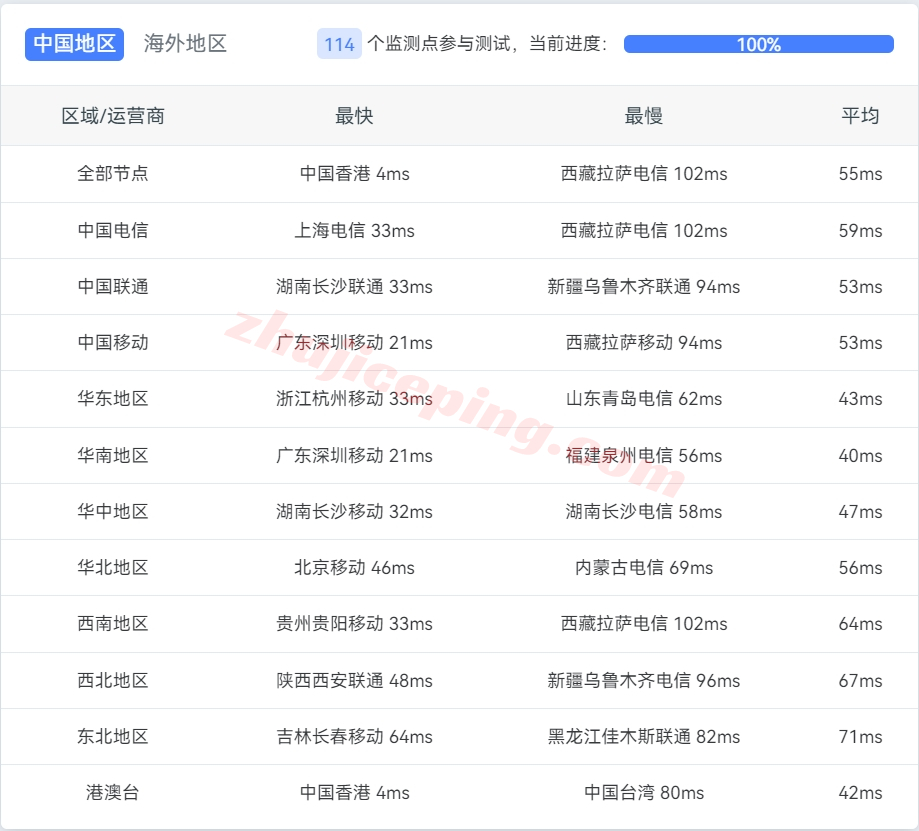Select the 中国联通 row label
Screen dimensions: 919x831
[113, 287]
